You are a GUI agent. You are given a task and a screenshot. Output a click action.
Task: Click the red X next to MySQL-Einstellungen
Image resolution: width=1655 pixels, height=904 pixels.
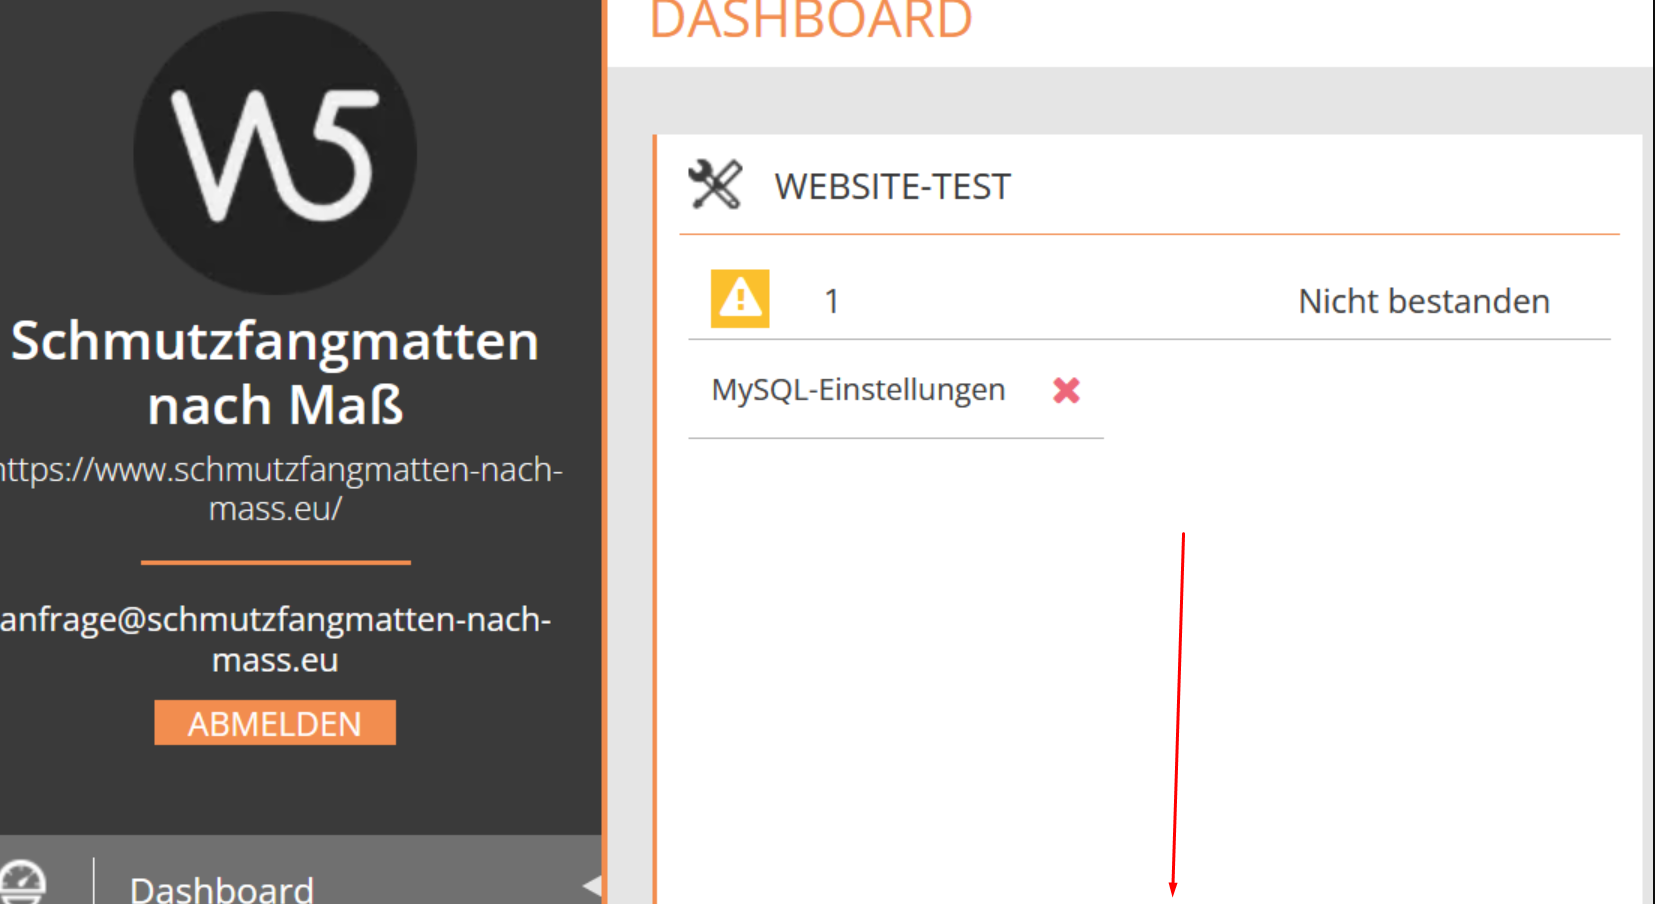1066,390
